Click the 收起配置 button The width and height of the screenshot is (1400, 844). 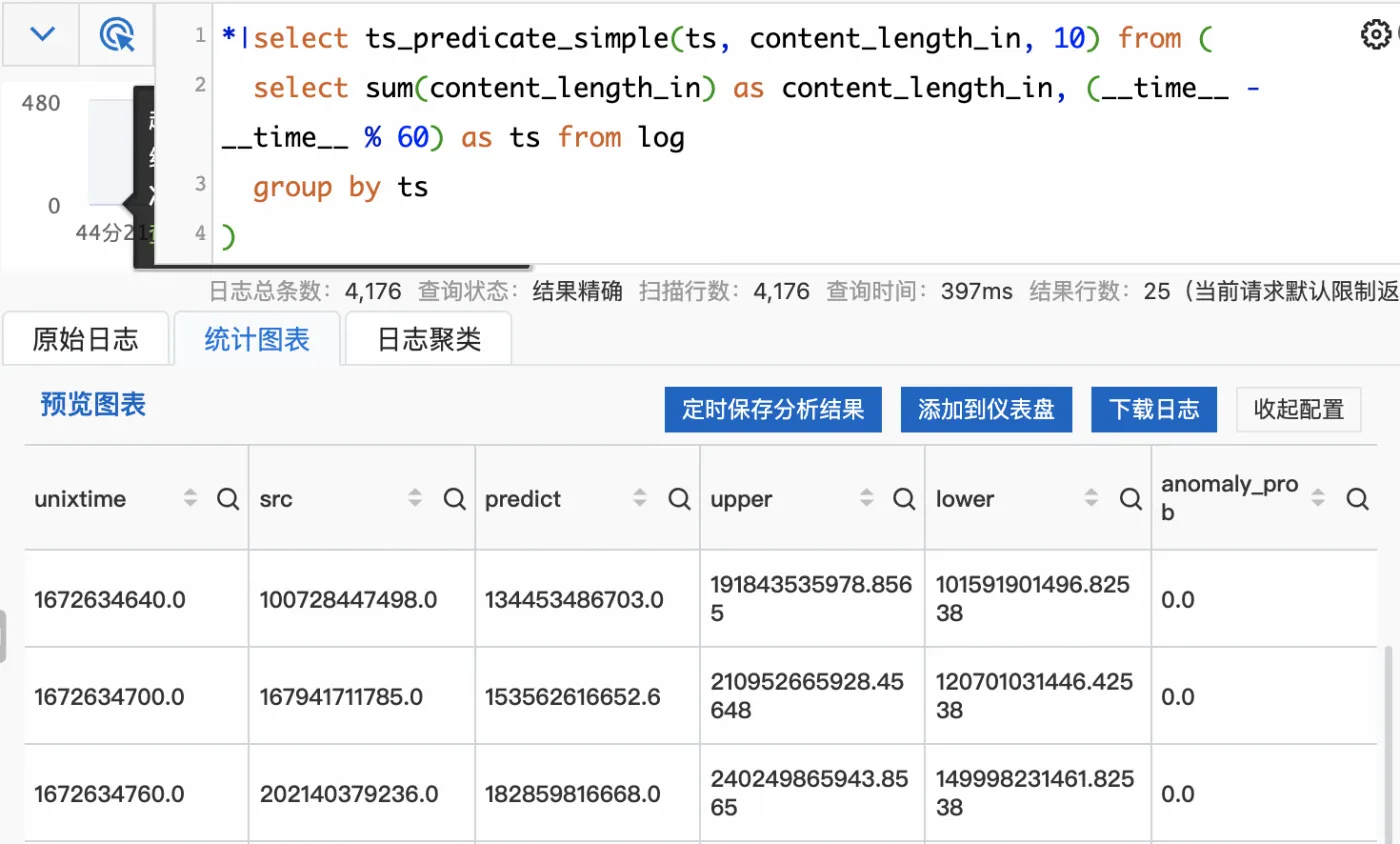(x=1299, y=410)
